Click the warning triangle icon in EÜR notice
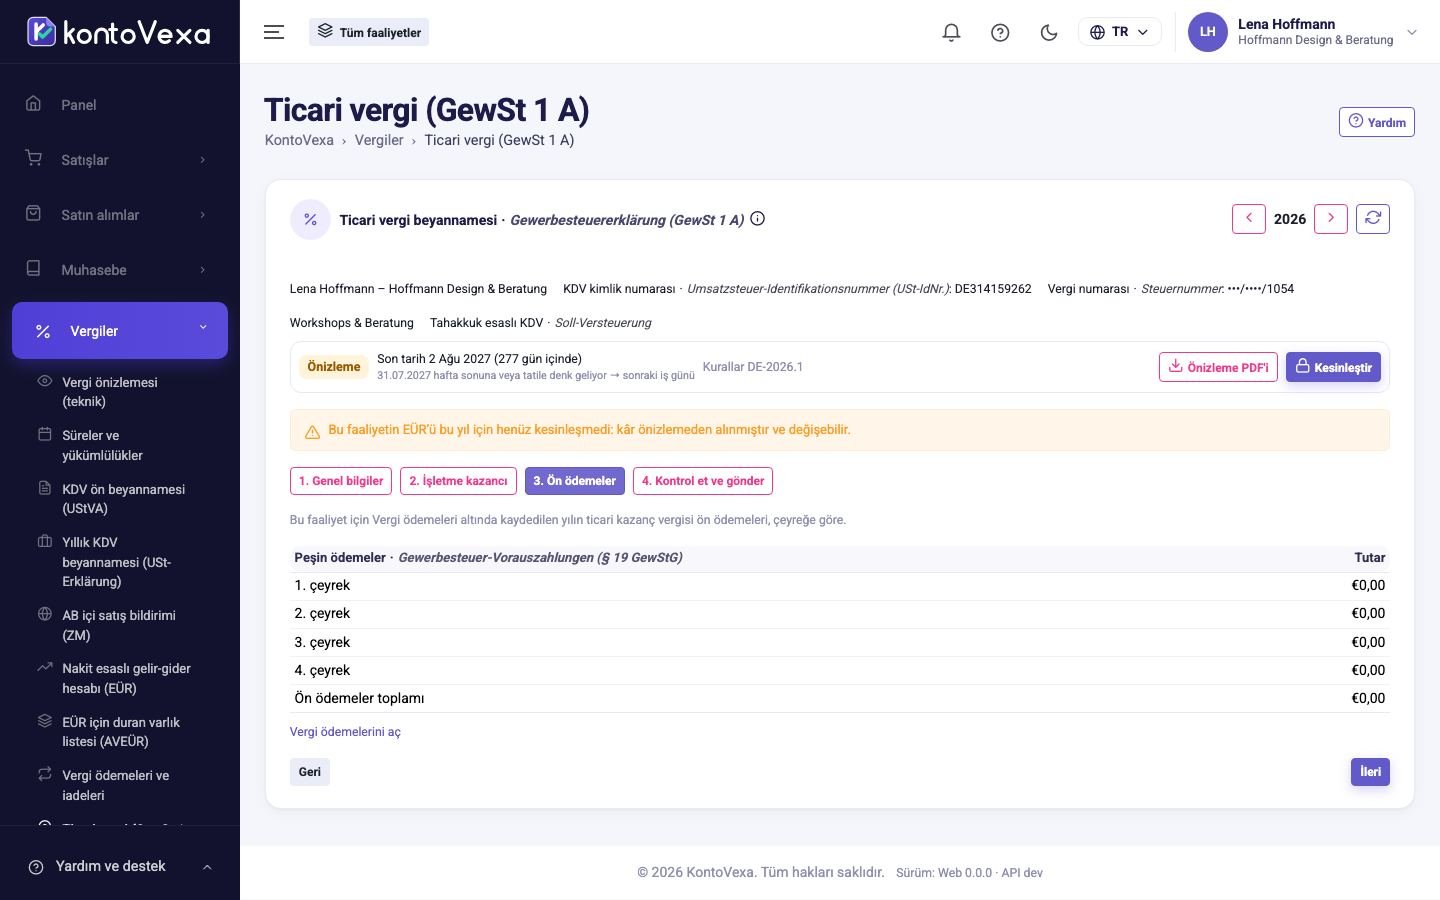Viewport: 1440px width, 900px height. 312,431
